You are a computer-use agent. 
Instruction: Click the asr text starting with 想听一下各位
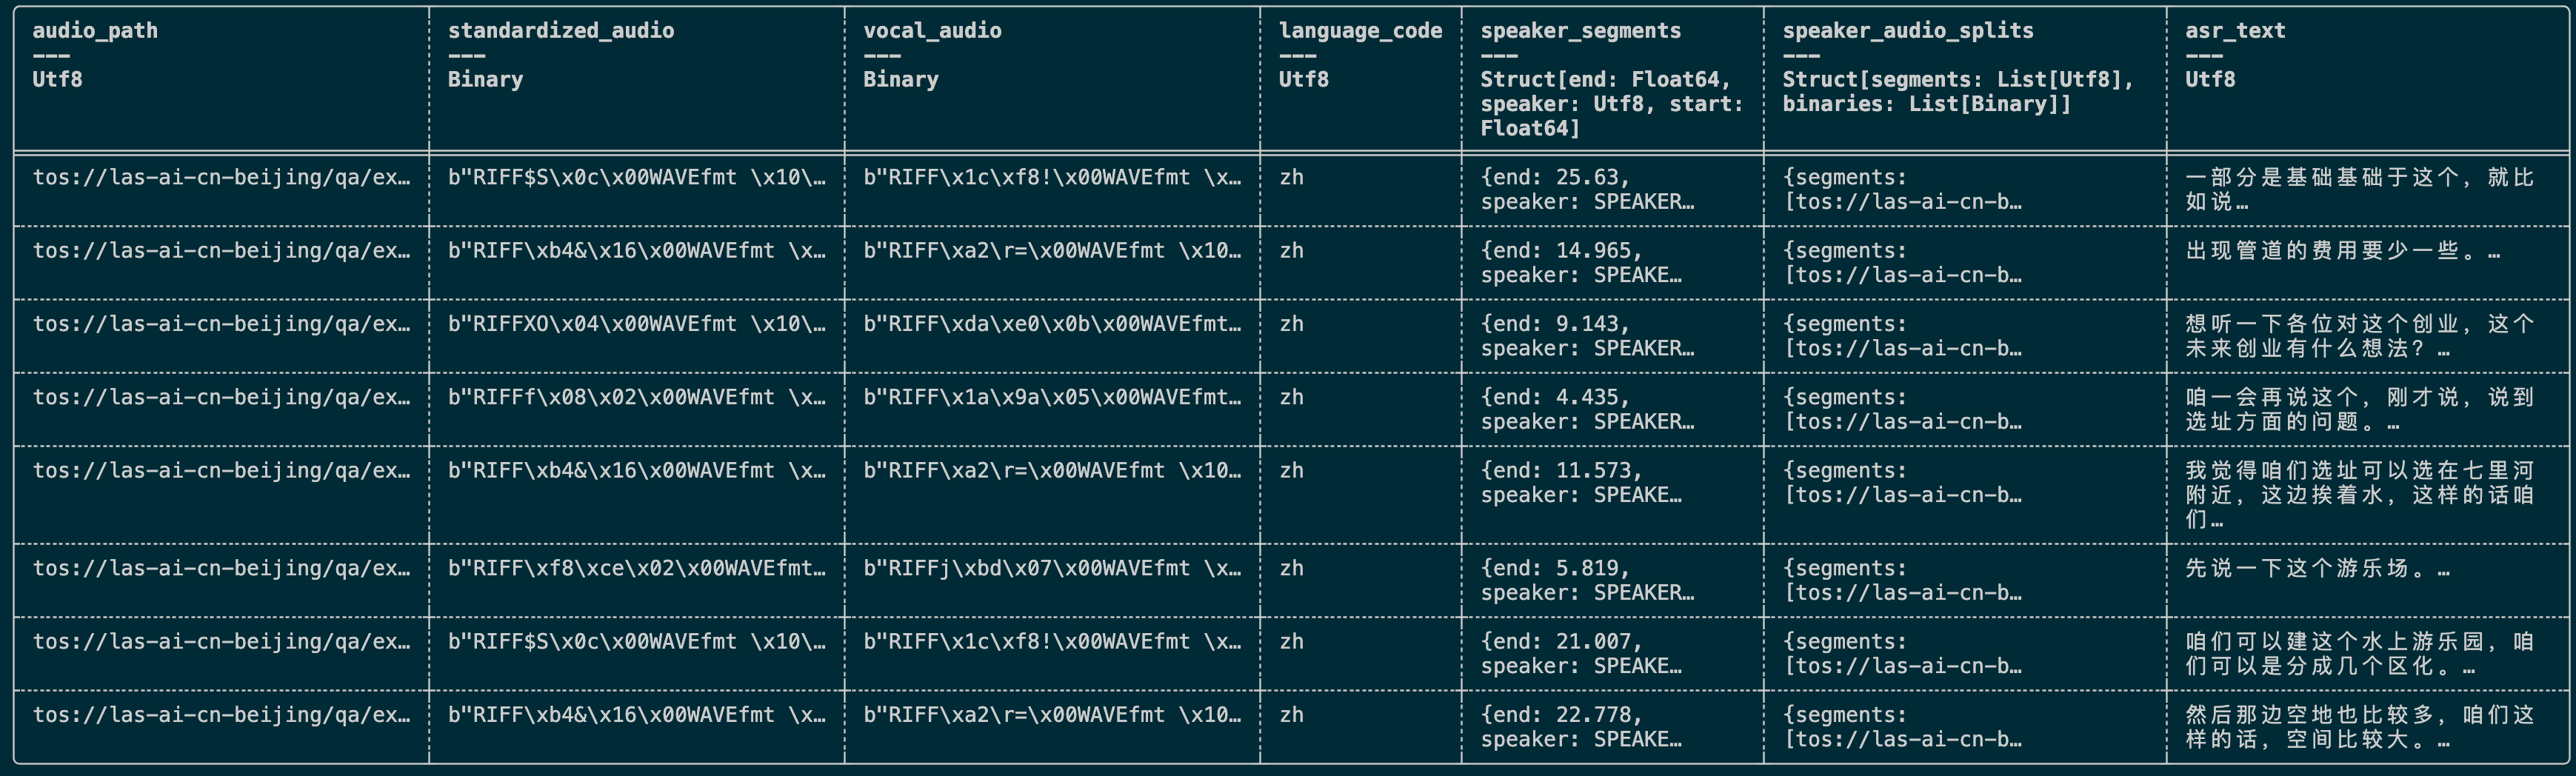[x=2359, y=336]
